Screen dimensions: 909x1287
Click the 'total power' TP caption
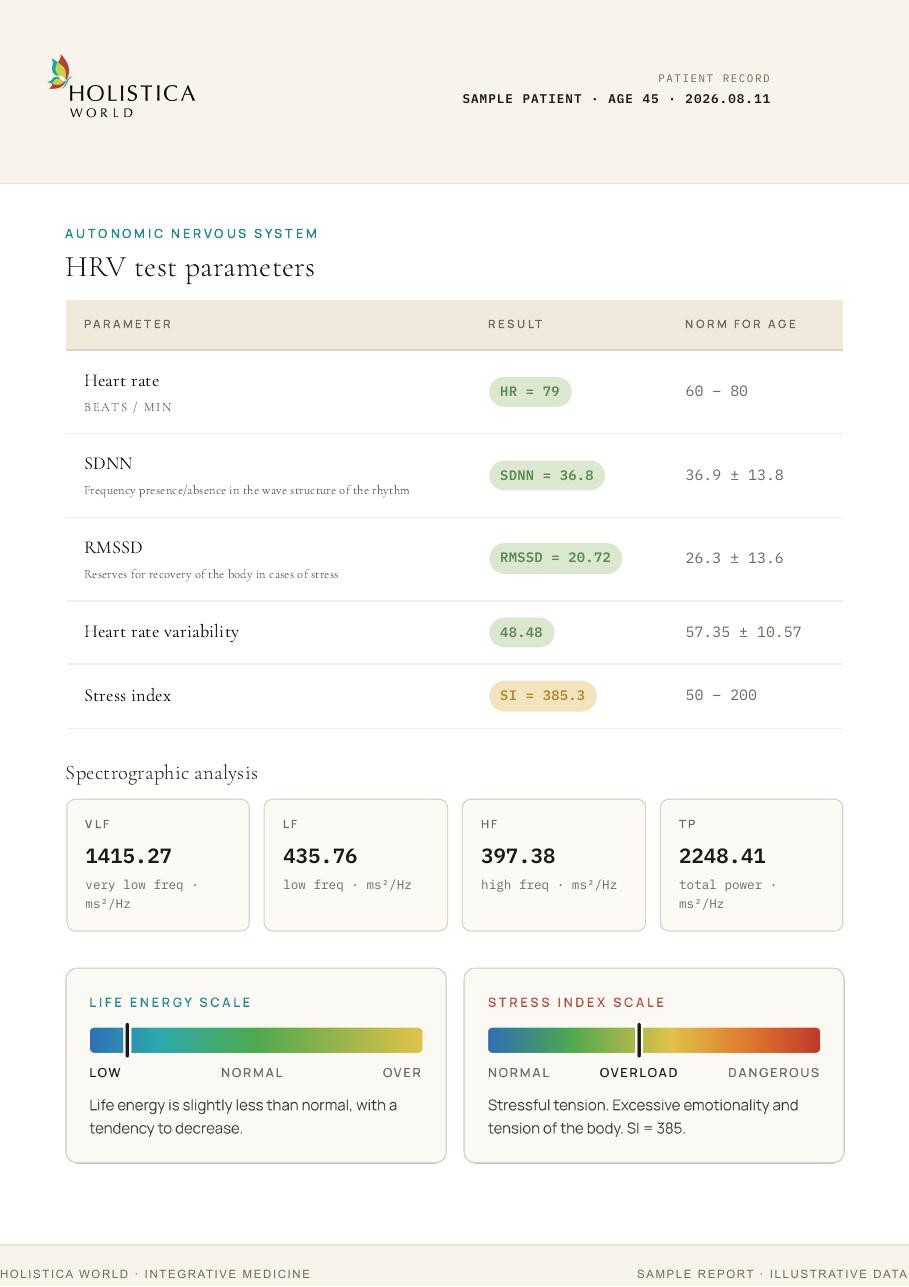coord(727,894)
